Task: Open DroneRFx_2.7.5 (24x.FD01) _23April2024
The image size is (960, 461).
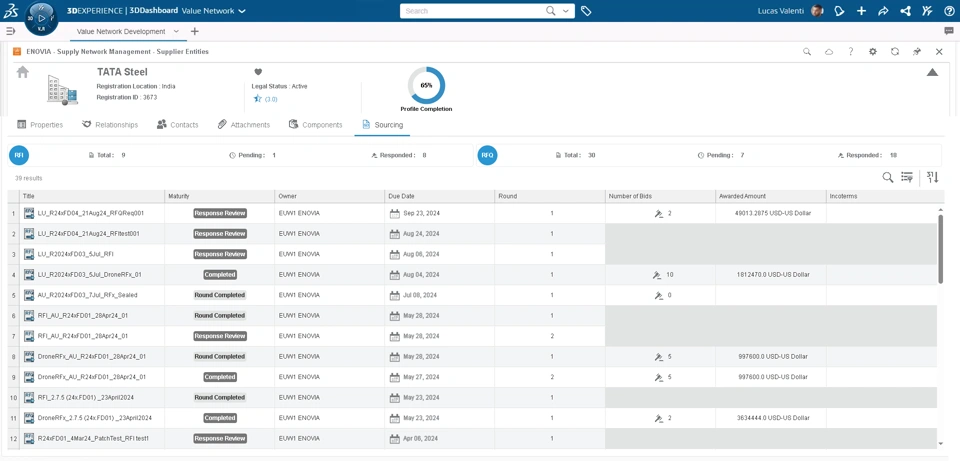Action: (95, 418)
